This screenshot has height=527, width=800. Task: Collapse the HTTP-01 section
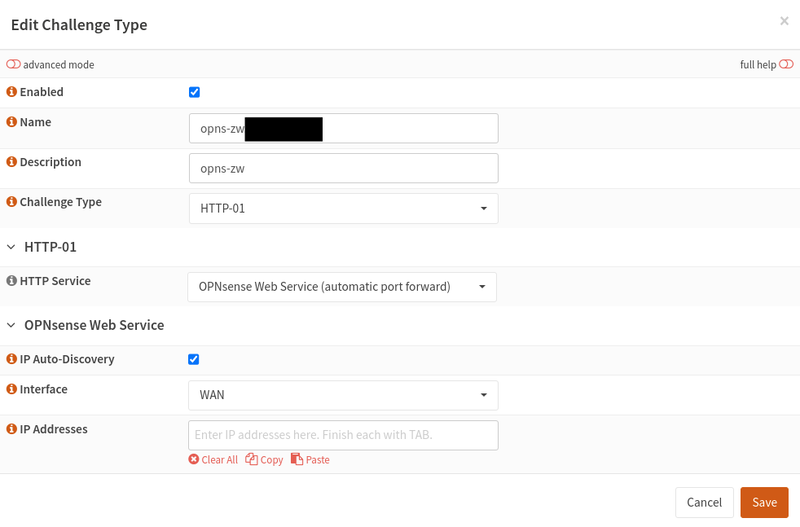click(12, 247)
